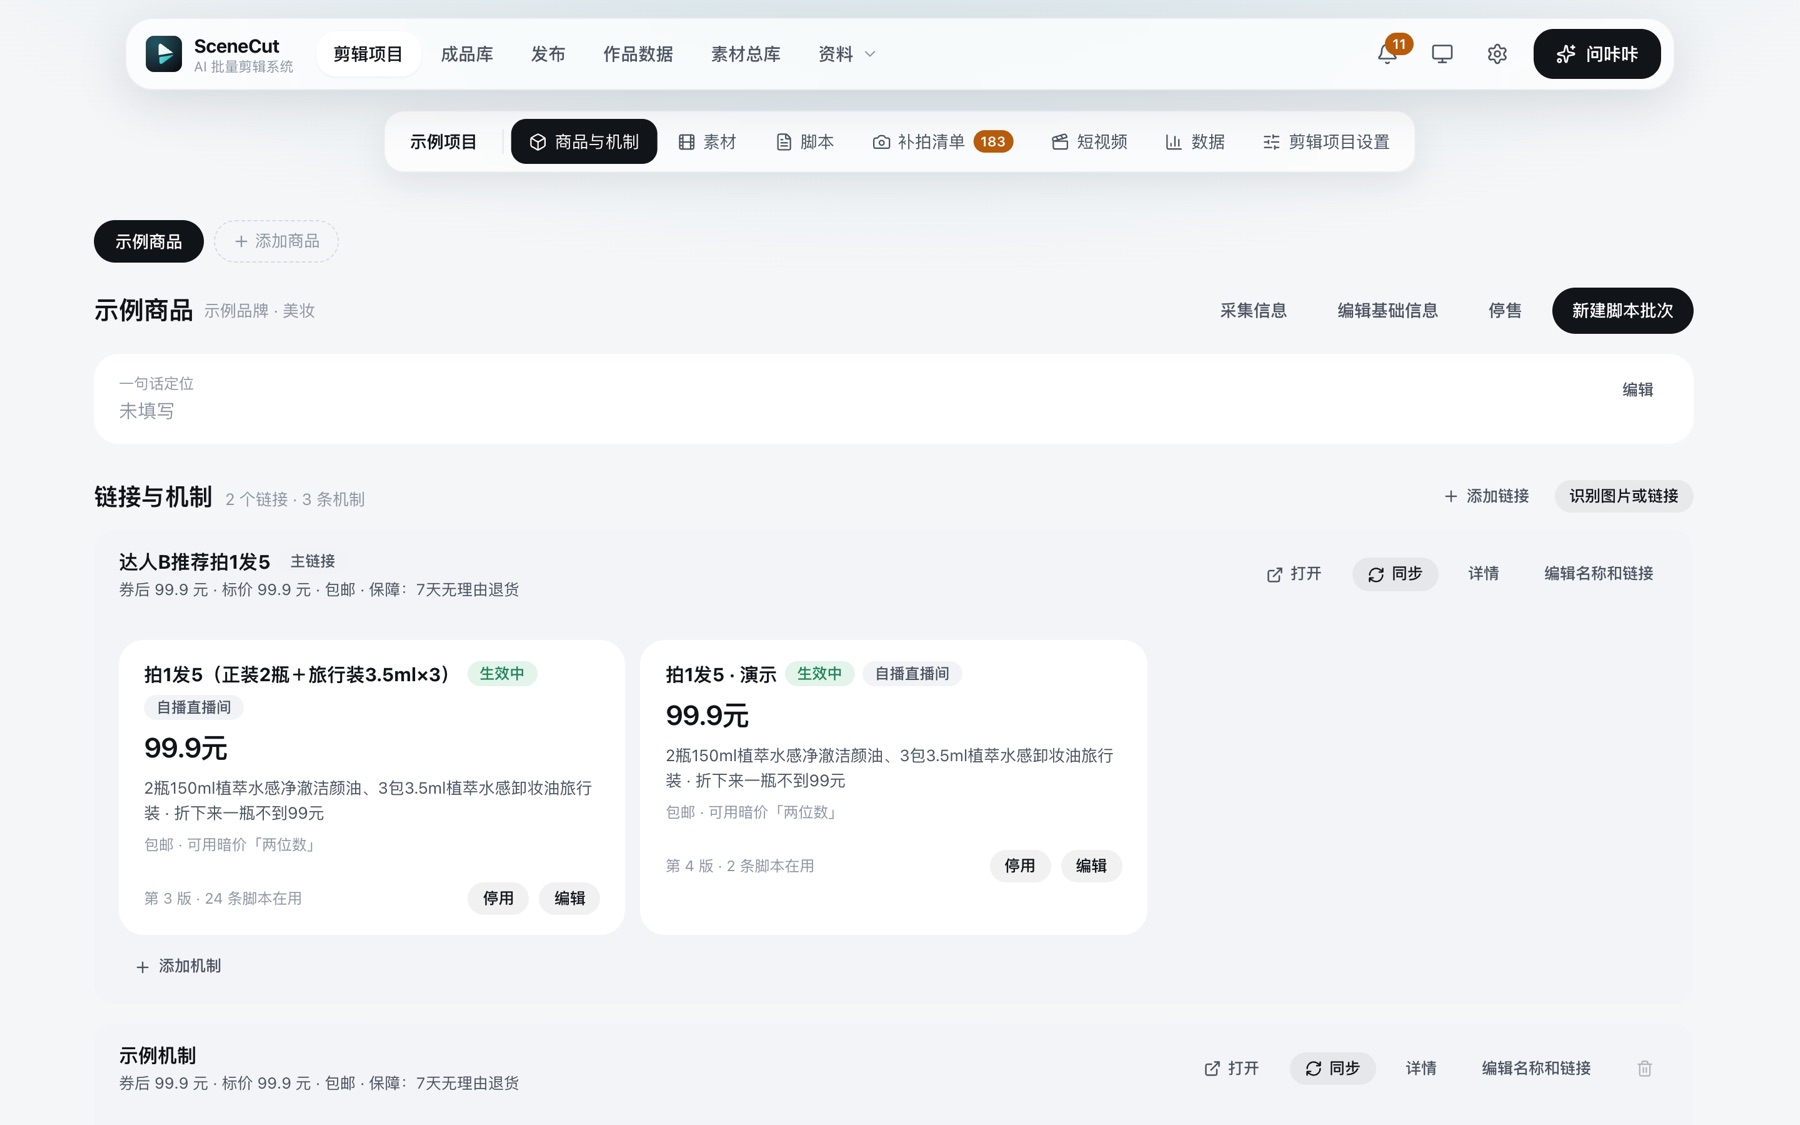Click 编辑名称和链接 for 示例机制
The height and width of the screenshot is (1125, 1800).
tap(1536, 1068)
